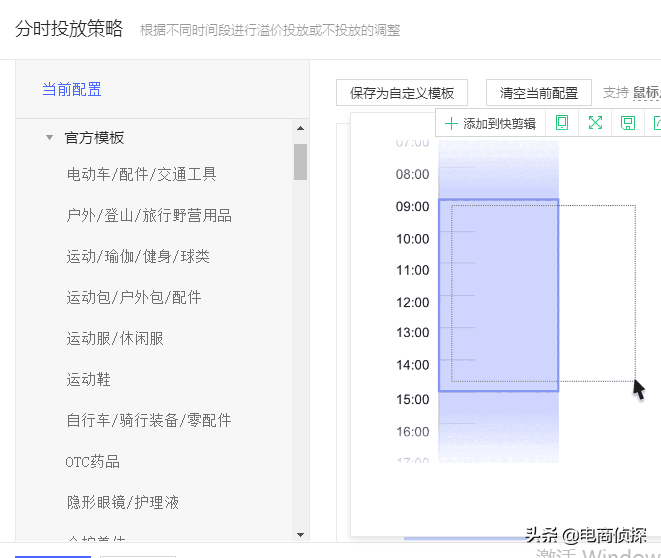The height and width of the screenshot is (558, 661).
Task: Choose the 运动包/户外包/配件 template
Action: click(x=134, y=298)
